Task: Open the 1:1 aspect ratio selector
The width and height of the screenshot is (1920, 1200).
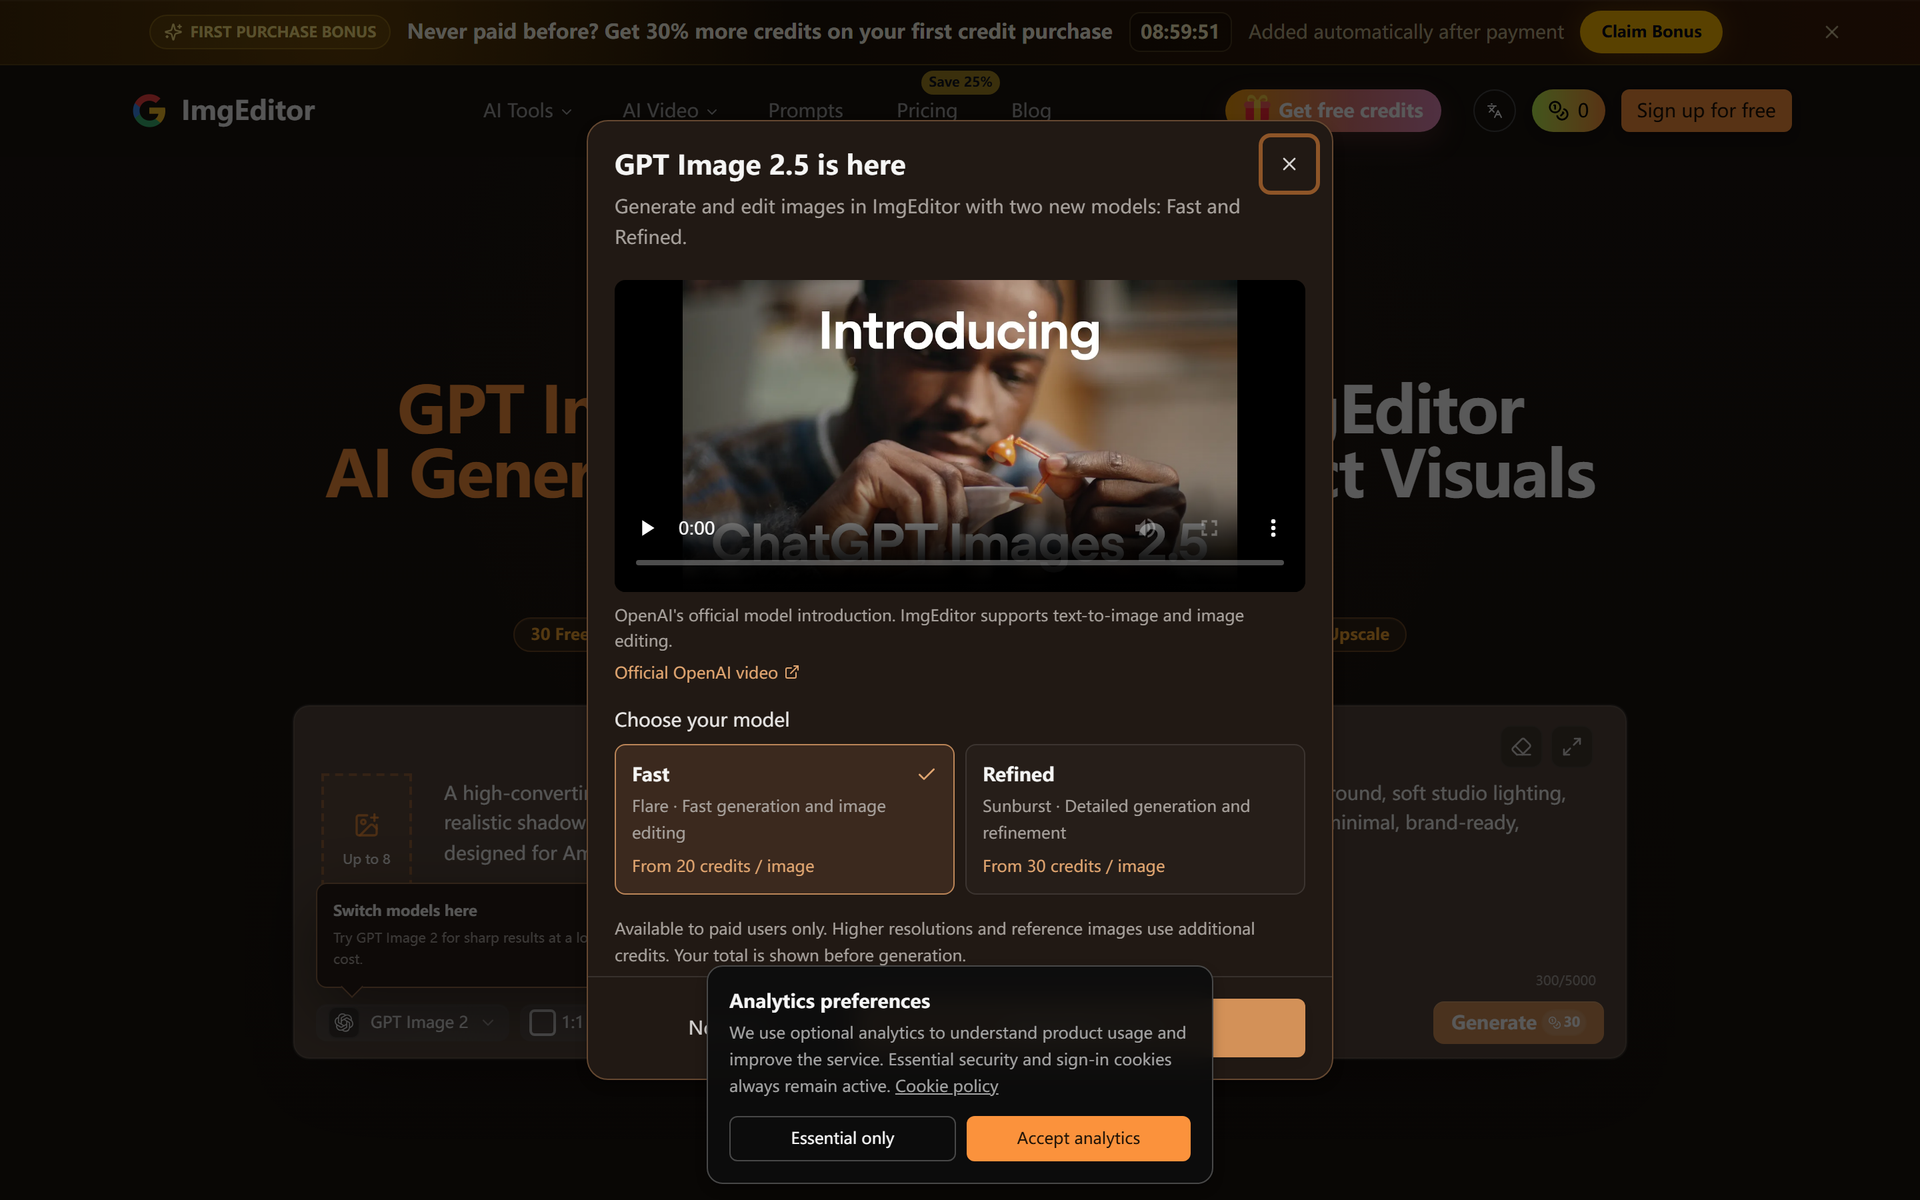Action: [x=557, y=1022]
